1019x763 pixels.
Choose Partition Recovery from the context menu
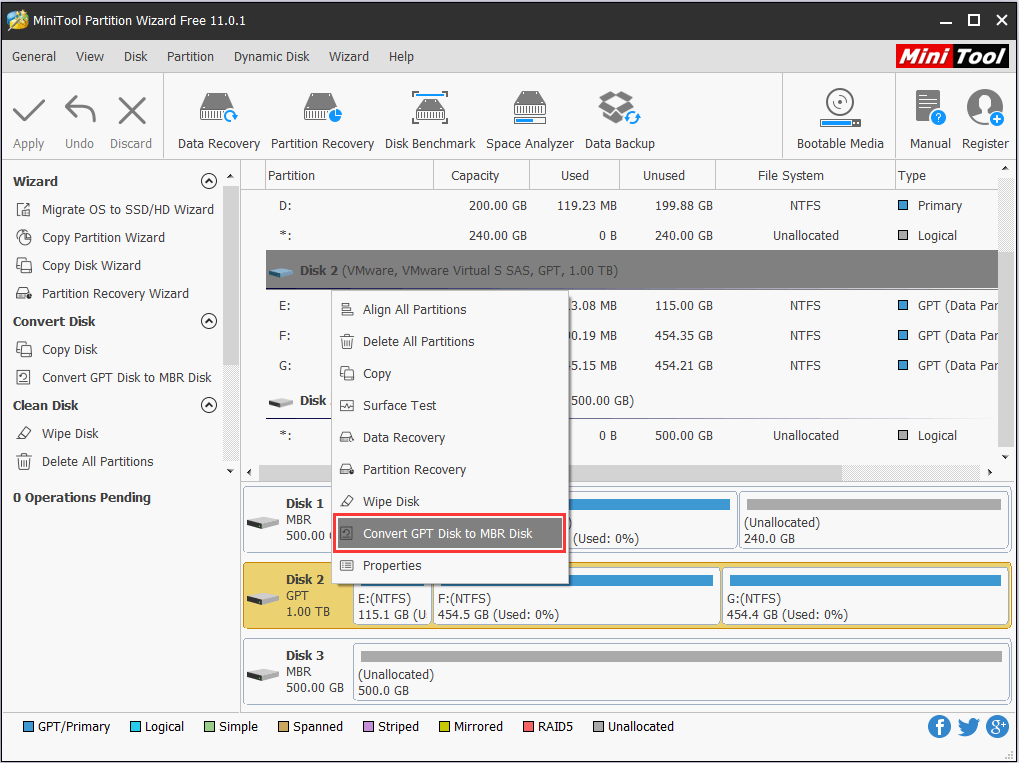coord(450,469)
